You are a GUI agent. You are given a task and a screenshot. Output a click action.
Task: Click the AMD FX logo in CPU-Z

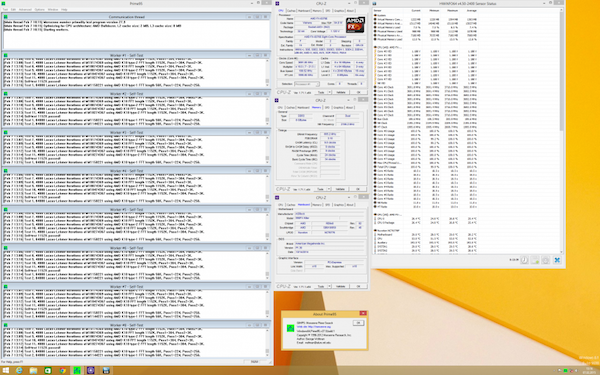(x=355, y=24)
